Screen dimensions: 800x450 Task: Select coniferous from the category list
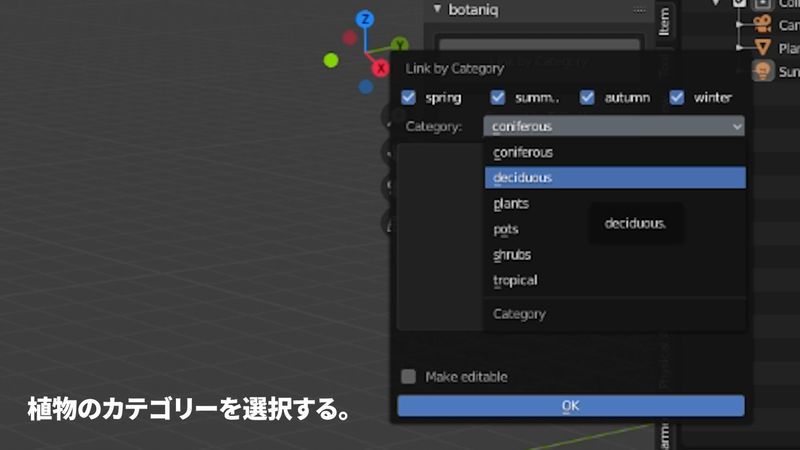point(615,152)
